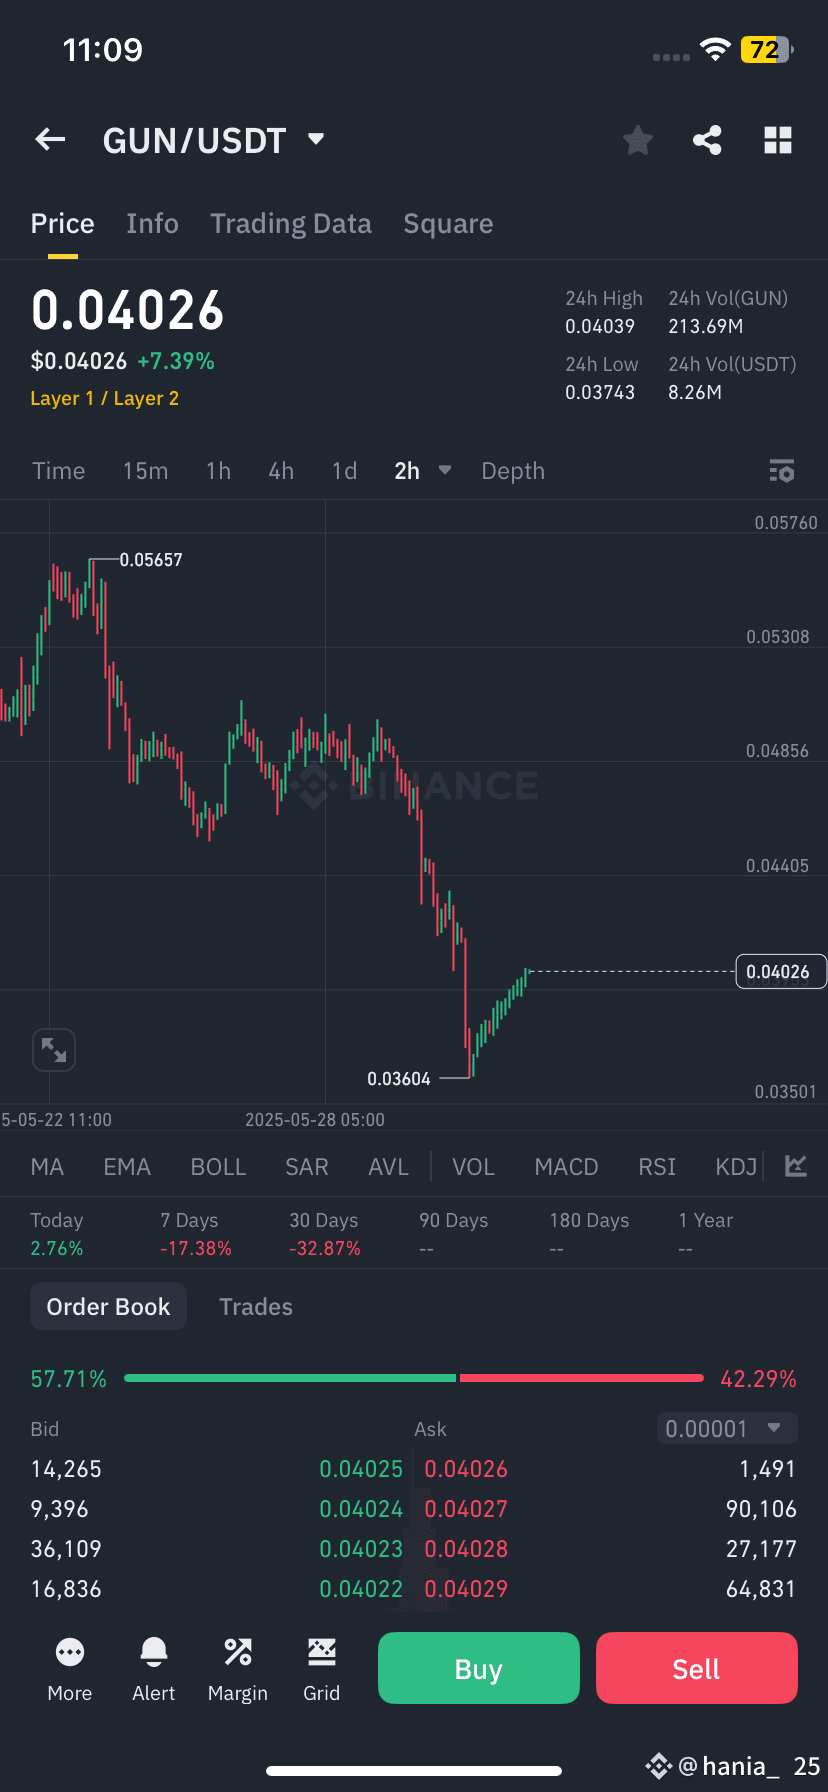Tap the 30 Days -32.87% performance
The height and width of the screenshot is (1792, 828).
click(325, 1234)
